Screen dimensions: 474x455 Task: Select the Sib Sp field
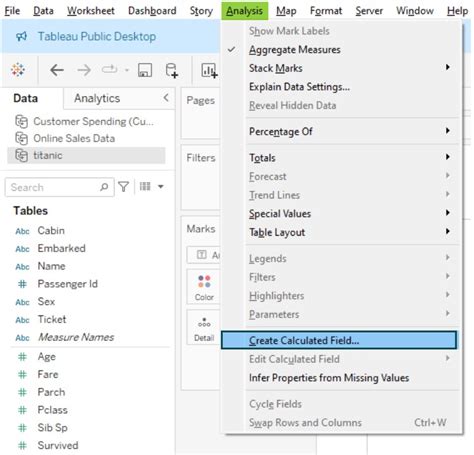pos(52,428)
